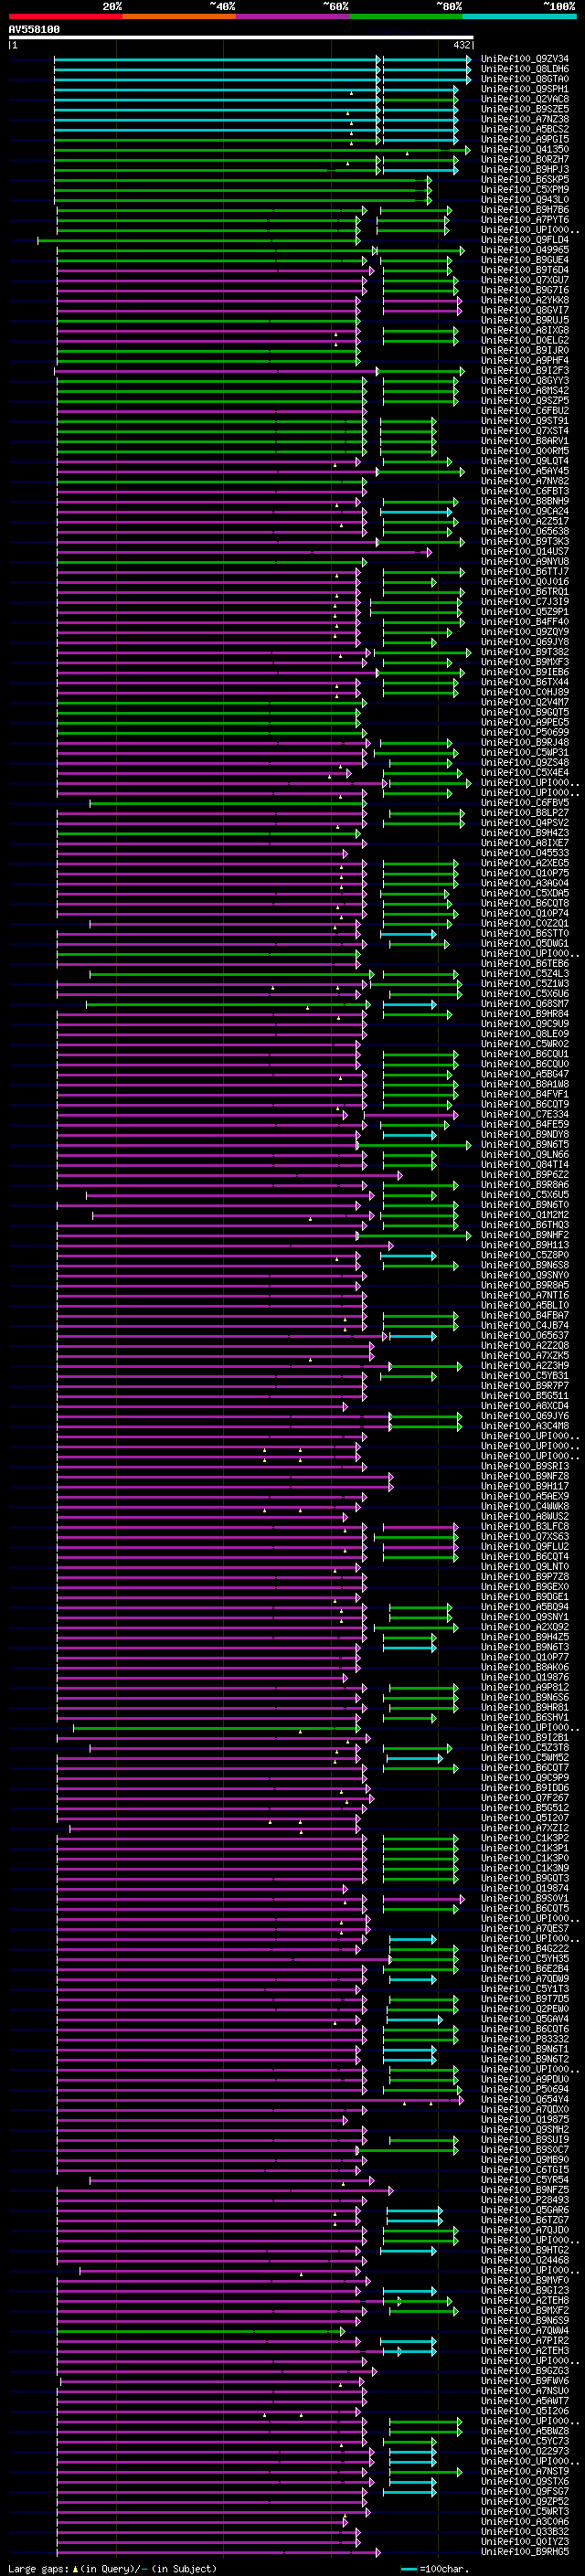Select the UniRef100_Q9FLD4 label
Screen dimensions: 585x2576
coord(525,240)
